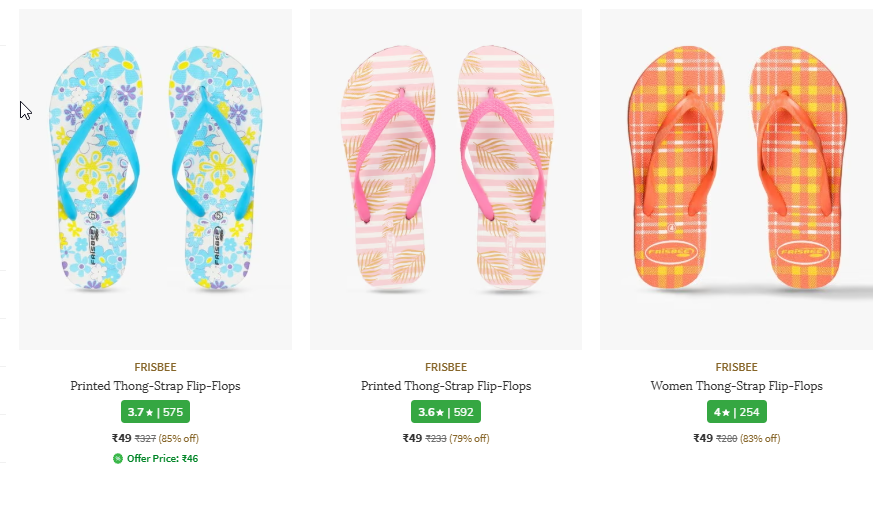The width and height of the screenshot is (885, 508).
Task: Click the 4 star rating badge
Action: coord(736,412)
